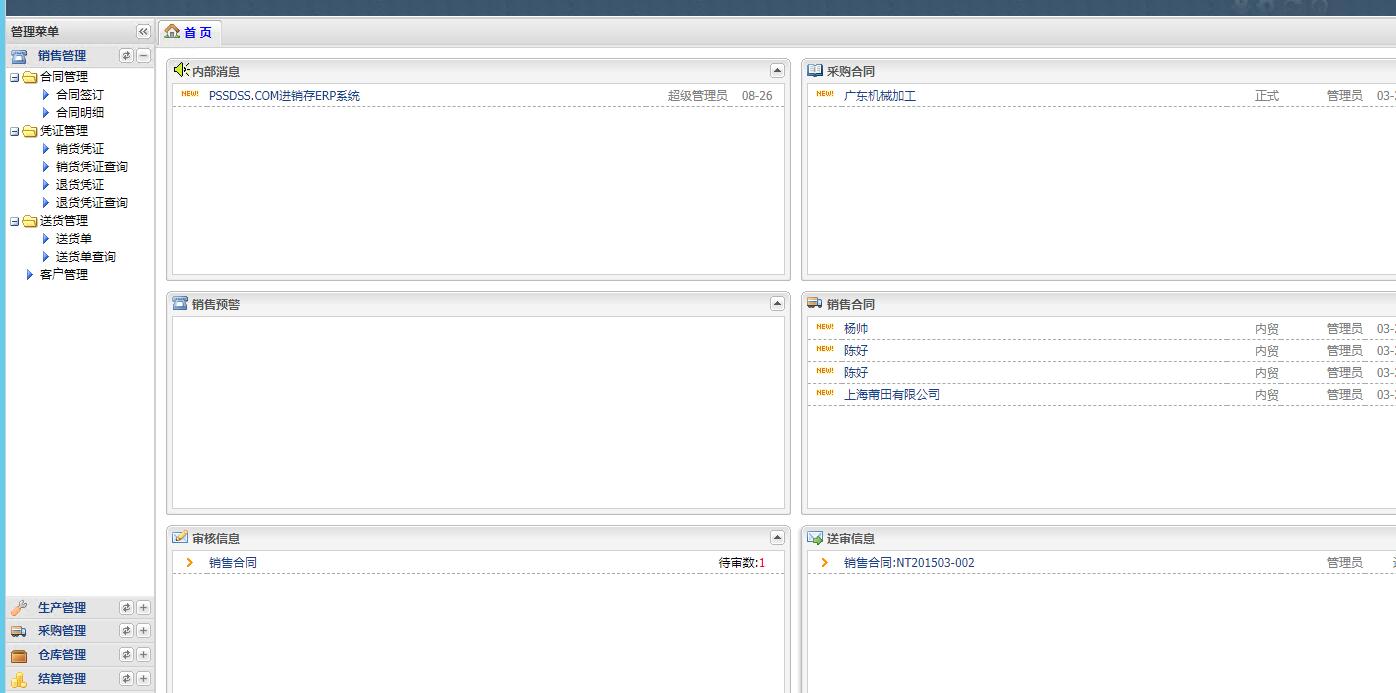Open the 合同明细 tree item
Viewport: 1396px width, 693px height.
(x=79, y=113)
